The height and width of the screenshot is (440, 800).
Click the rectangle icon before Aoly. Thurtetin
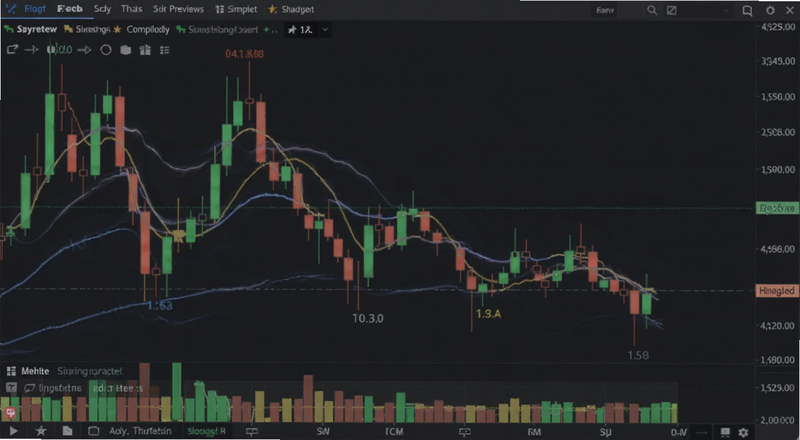coord(93,431)
